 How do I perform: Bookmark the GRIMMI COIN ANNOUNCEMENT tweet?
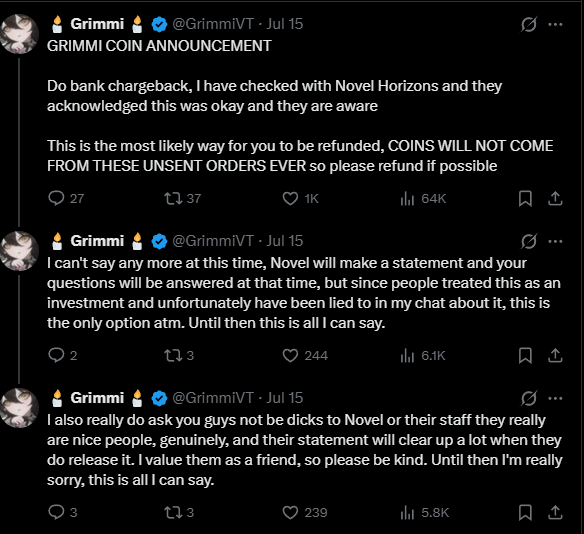pyautogui.click(x=525, y=198)
